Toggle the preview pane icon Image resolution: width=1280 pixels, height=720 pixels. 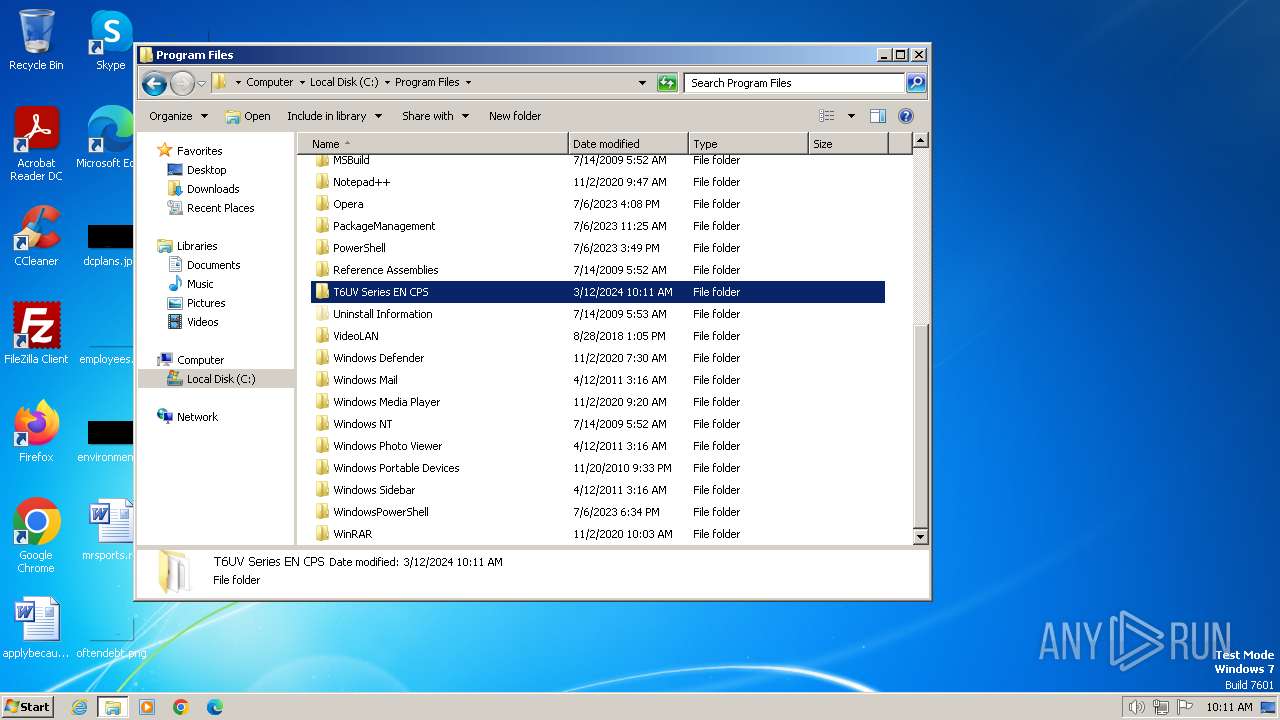point(877,116)
